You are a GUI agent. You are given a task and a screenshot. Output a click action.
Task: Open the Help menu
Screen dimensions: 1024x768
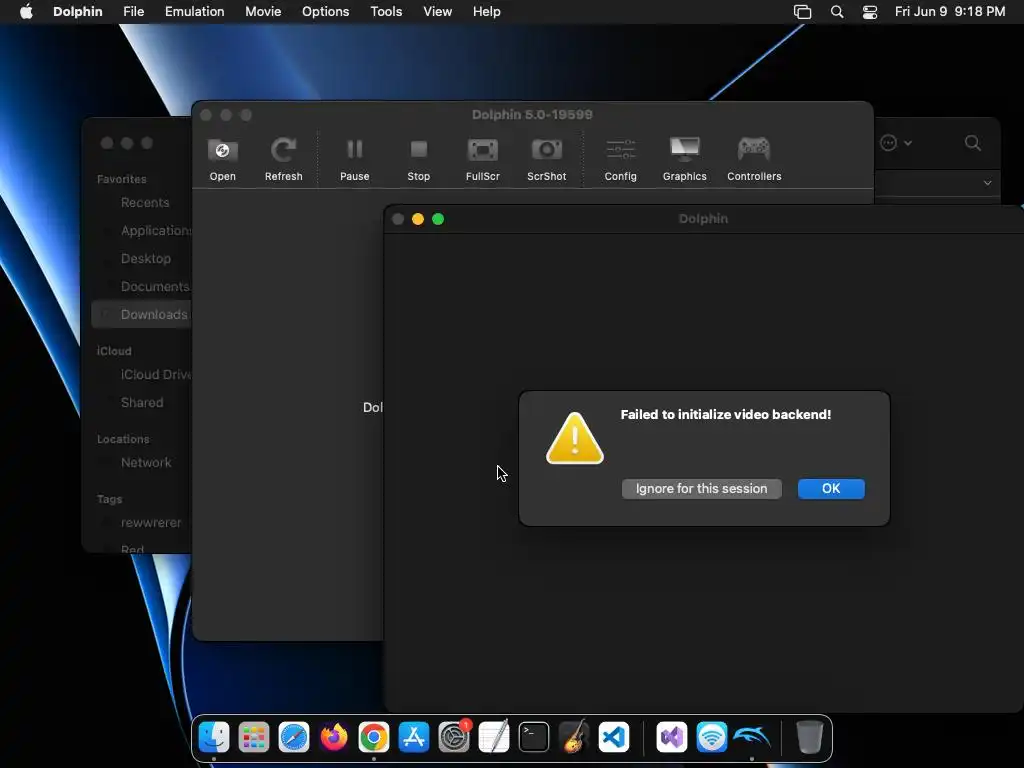487,12
